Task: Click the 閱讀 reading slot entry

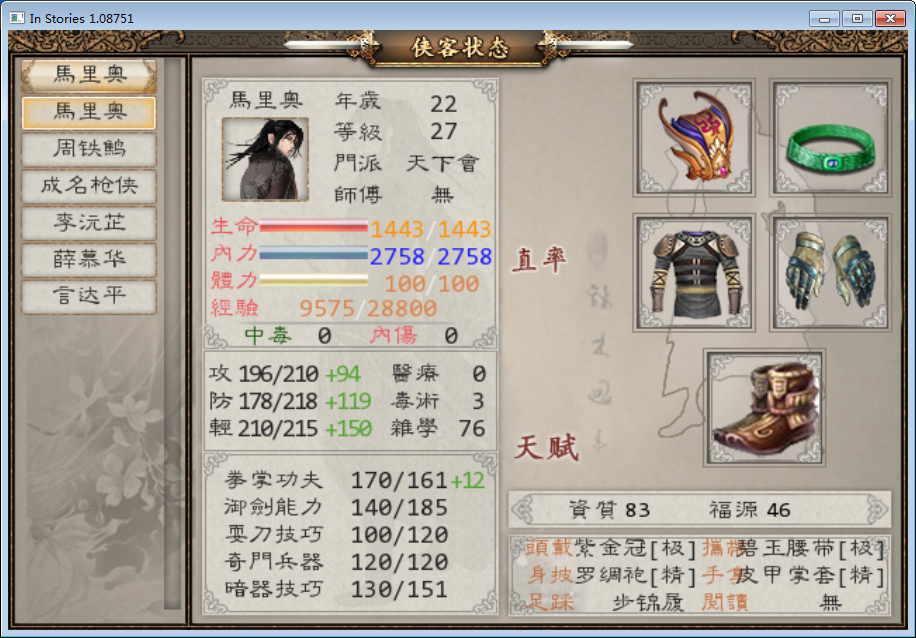Action: tap(724, 602)
